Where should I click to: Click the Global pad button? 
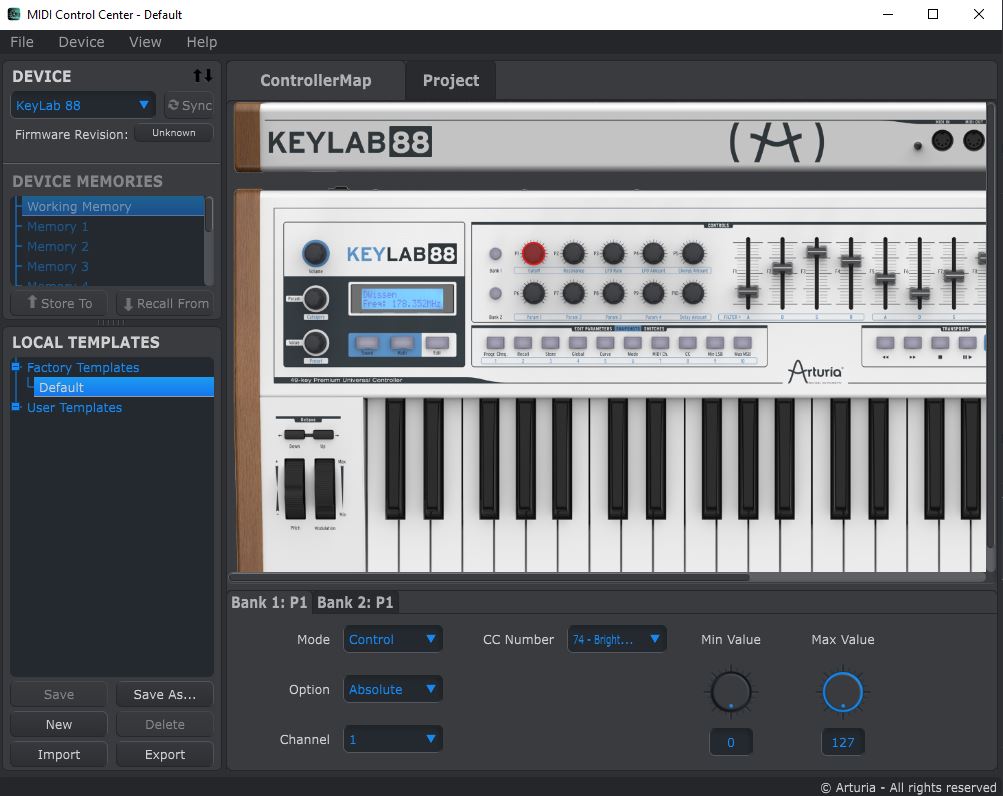tap(578, 343)
